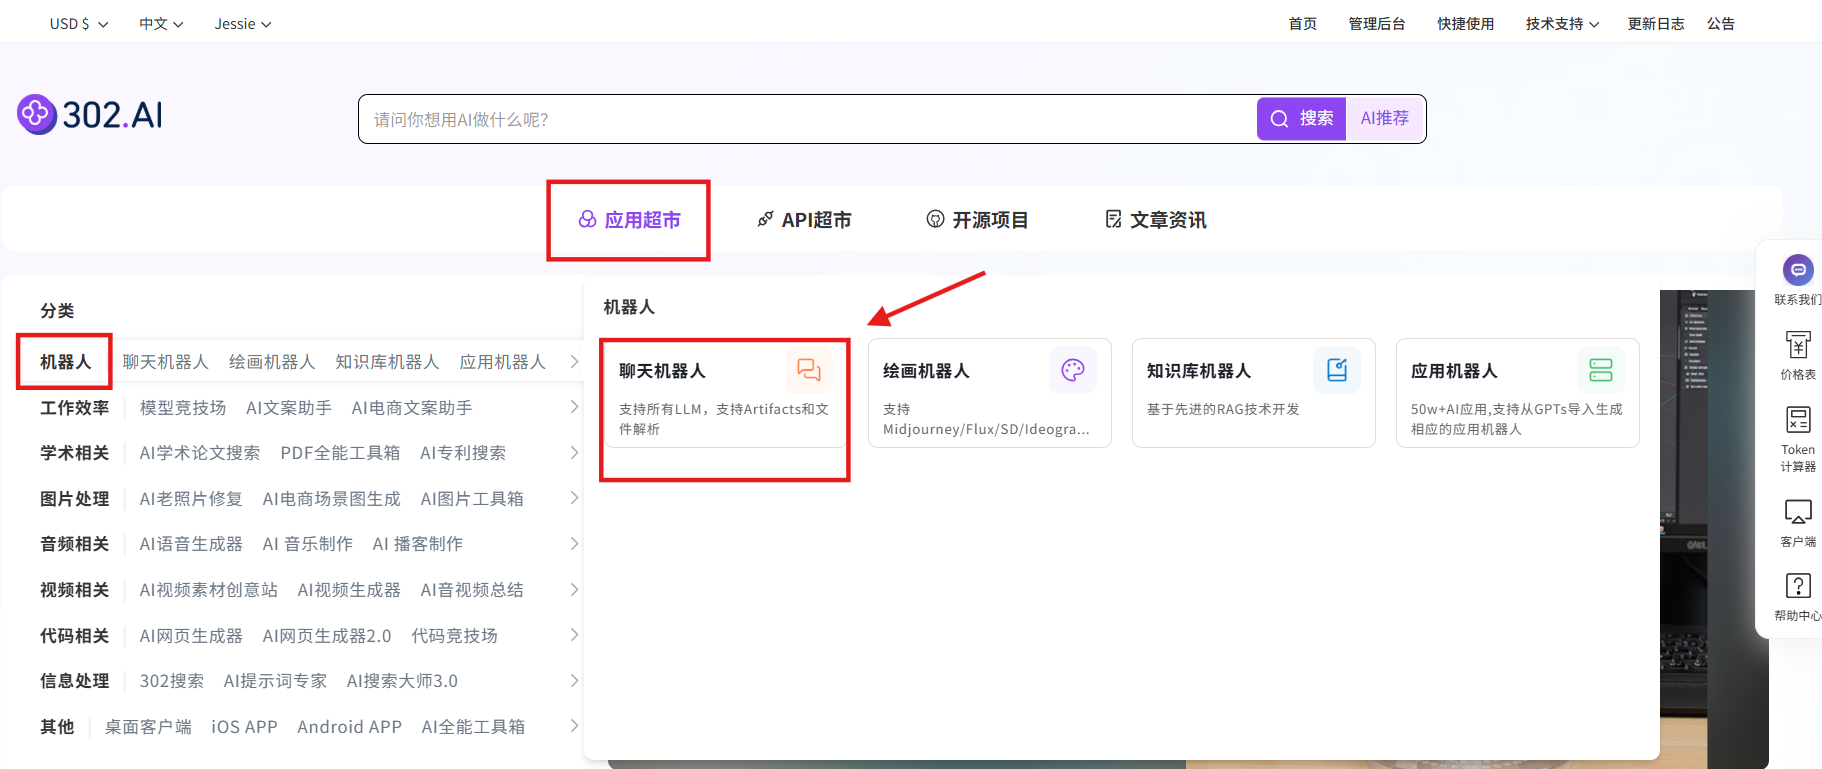The image size is (1822, 769).
Task: Select the 视频相关 category
Action: pyautogui.click(x=74, y=590)
